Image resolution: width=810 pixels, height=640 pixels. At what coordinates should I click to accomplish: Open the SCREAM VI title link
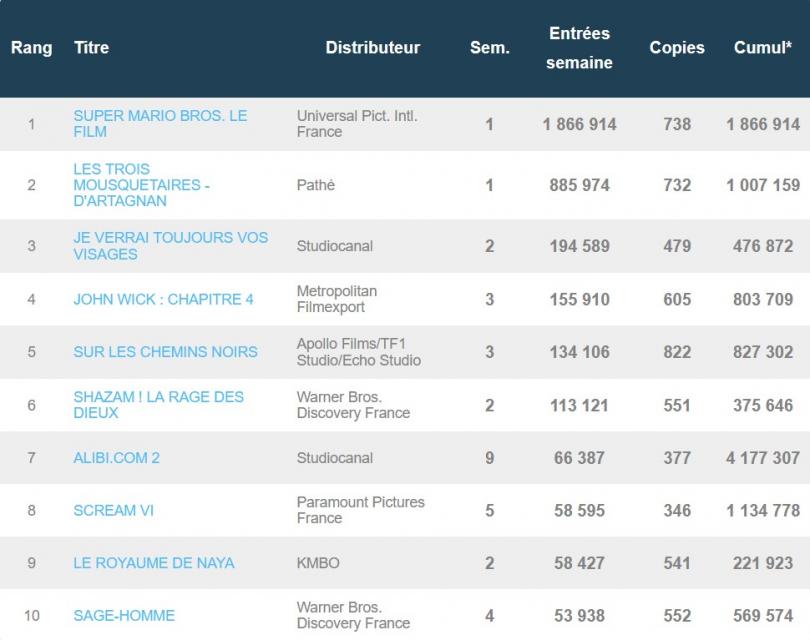(114, 510)
